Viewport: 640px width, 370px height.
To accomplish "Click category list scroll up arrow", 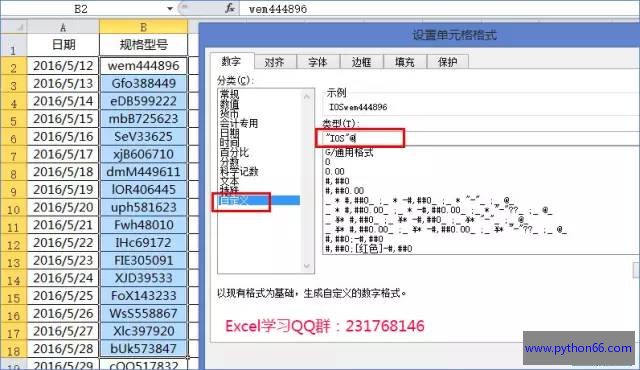I will [x=307, y=97].
